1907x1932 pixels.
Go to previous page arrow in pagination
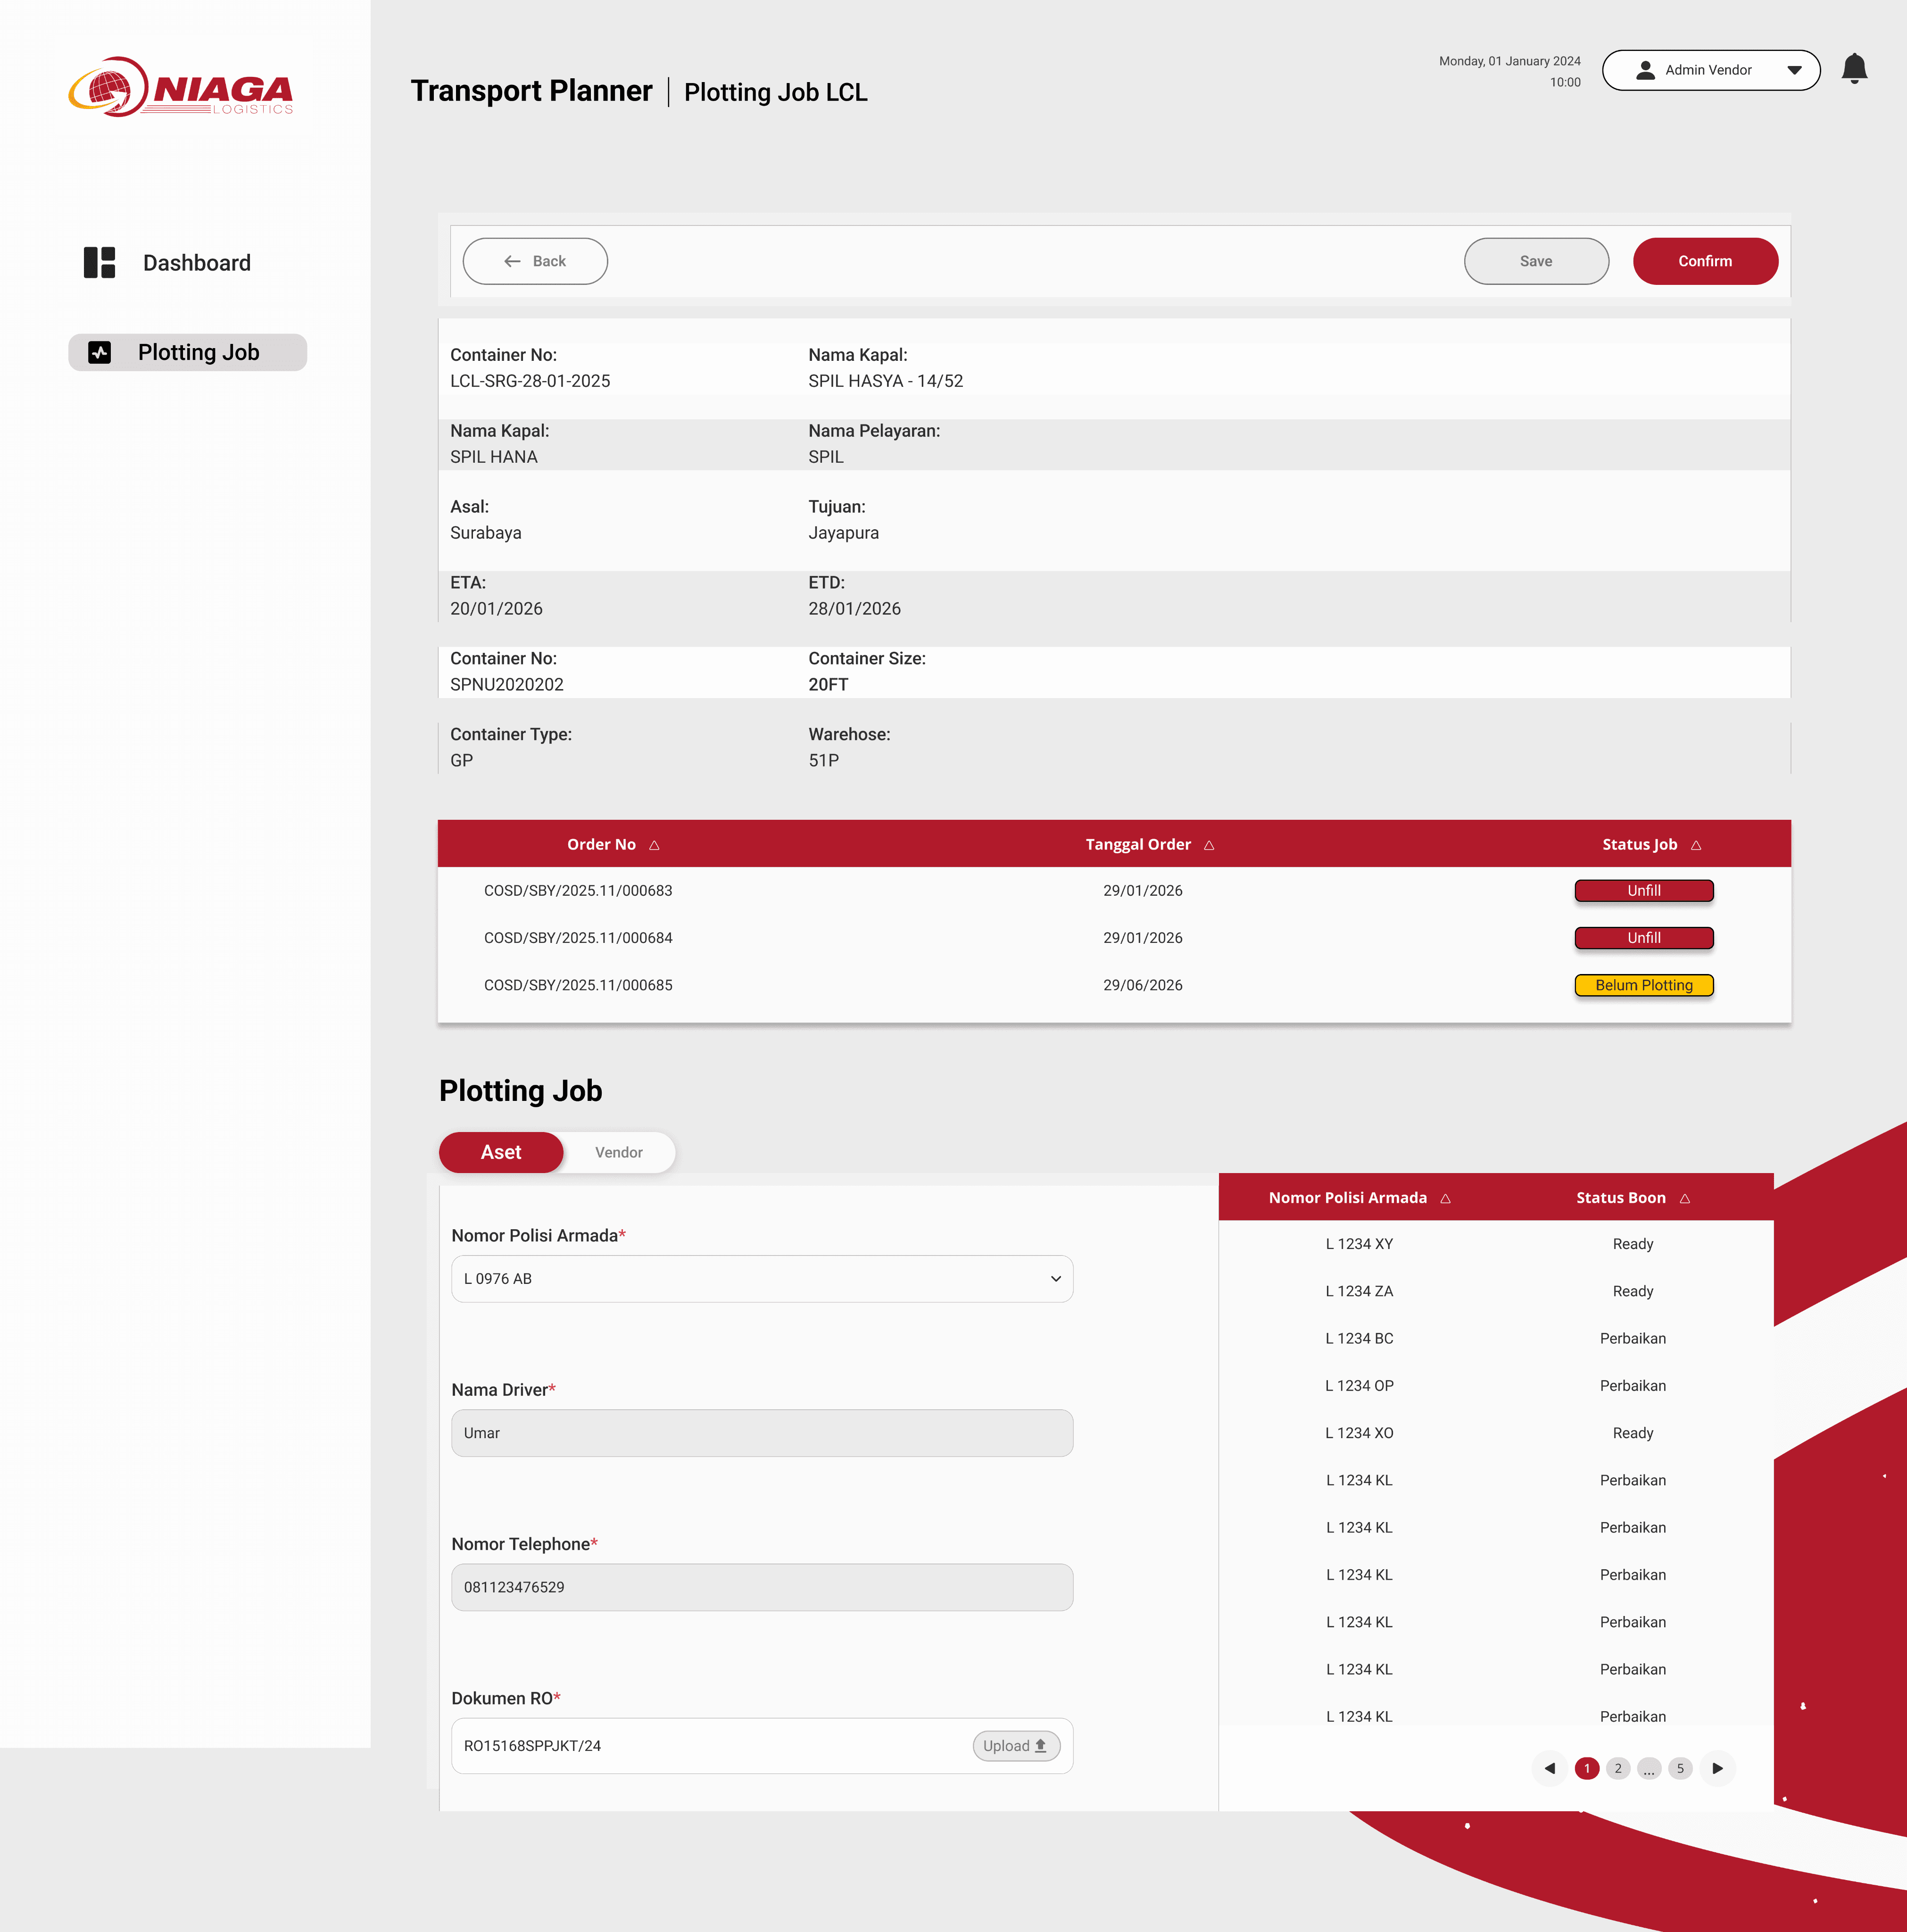pos(1549,1768)
